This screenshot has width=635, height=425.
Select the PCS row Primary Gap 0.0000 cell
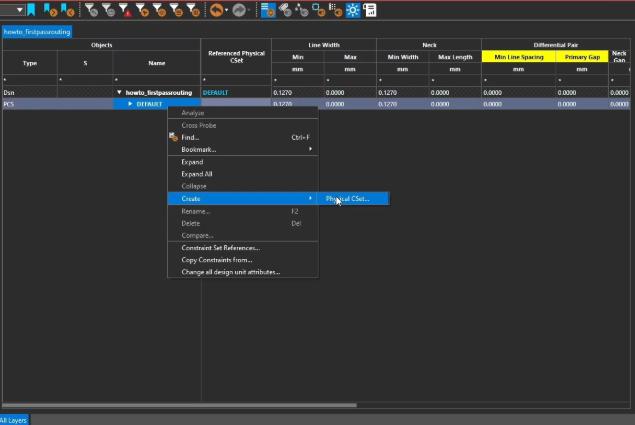582,104
